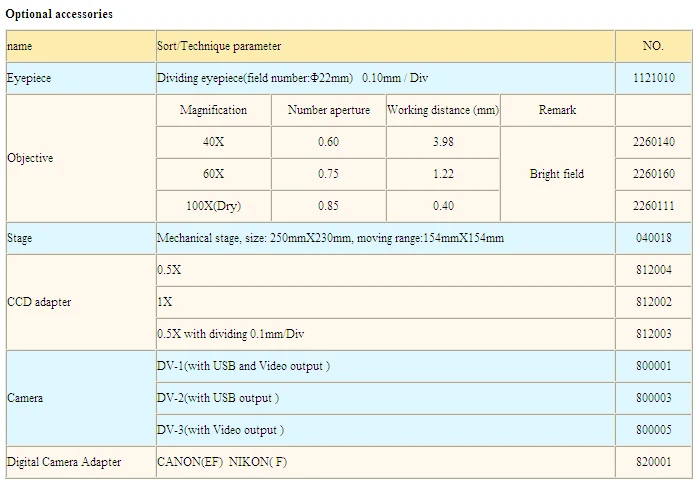
Task: Click 0.5X with dividing 0.1mm/Div
Action: pyautogui.click(x=230, y=334)
